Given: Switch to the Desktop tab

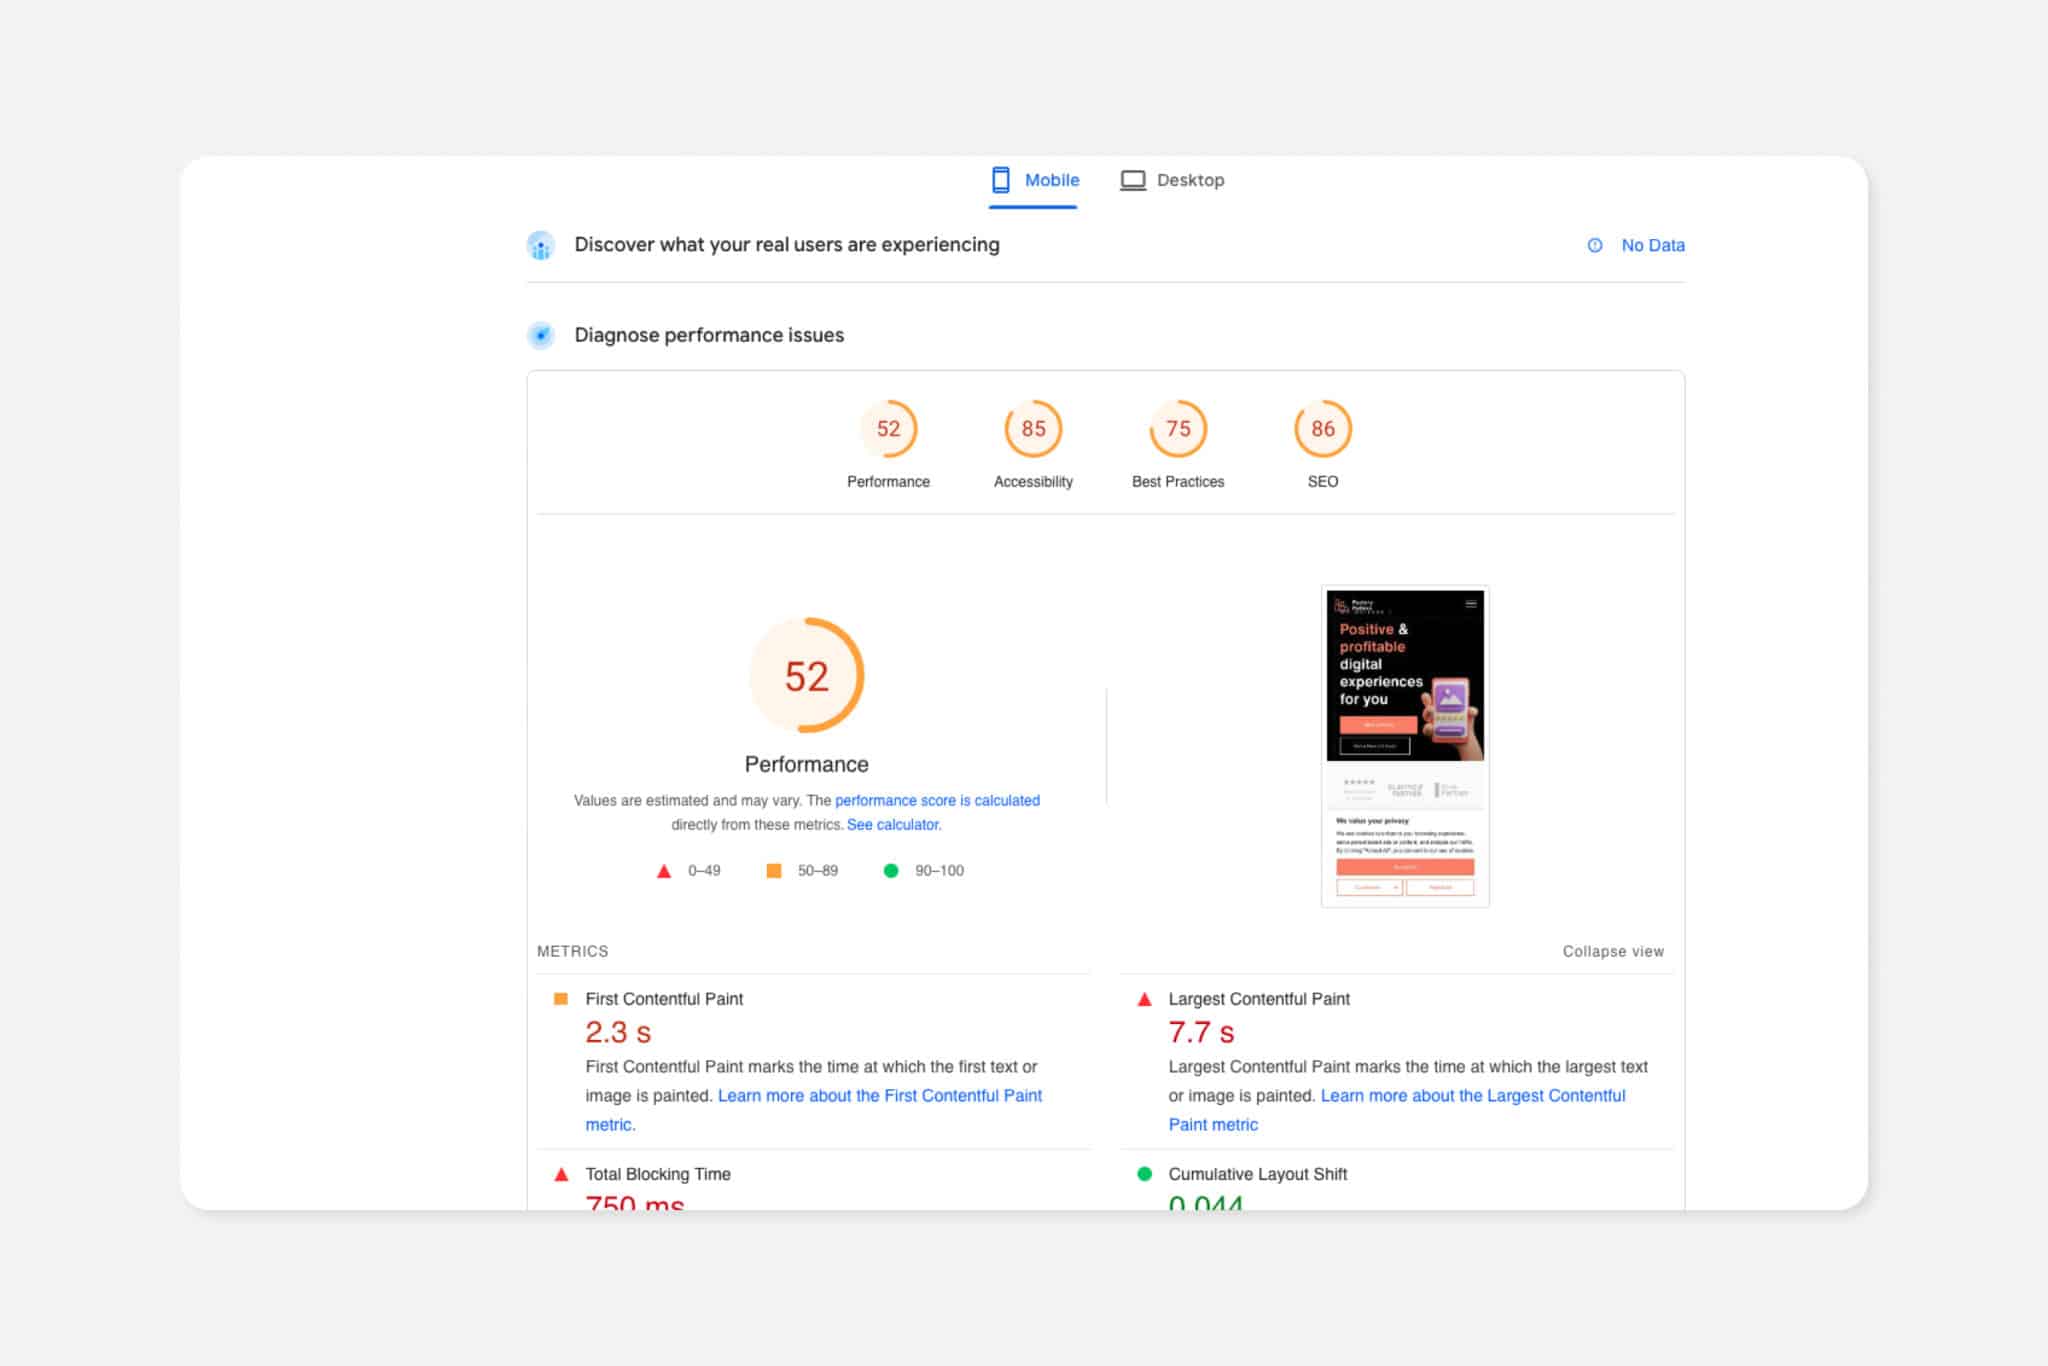Looking at the screenshot, I should click(1189, 180).
